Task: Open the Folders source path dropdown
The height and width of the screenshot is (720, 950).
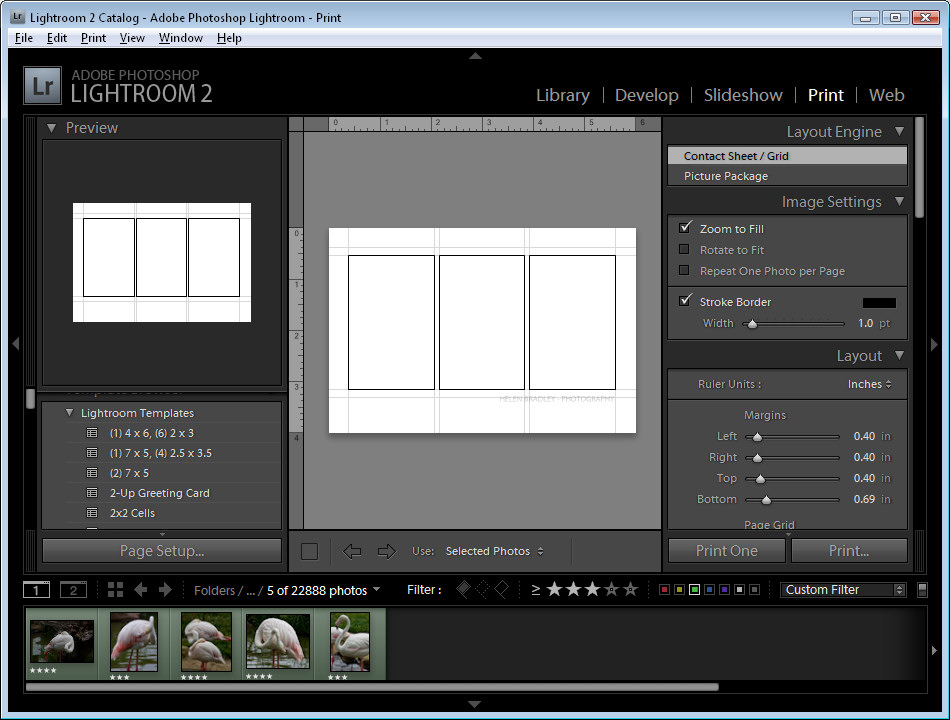Action: [287, 590]
